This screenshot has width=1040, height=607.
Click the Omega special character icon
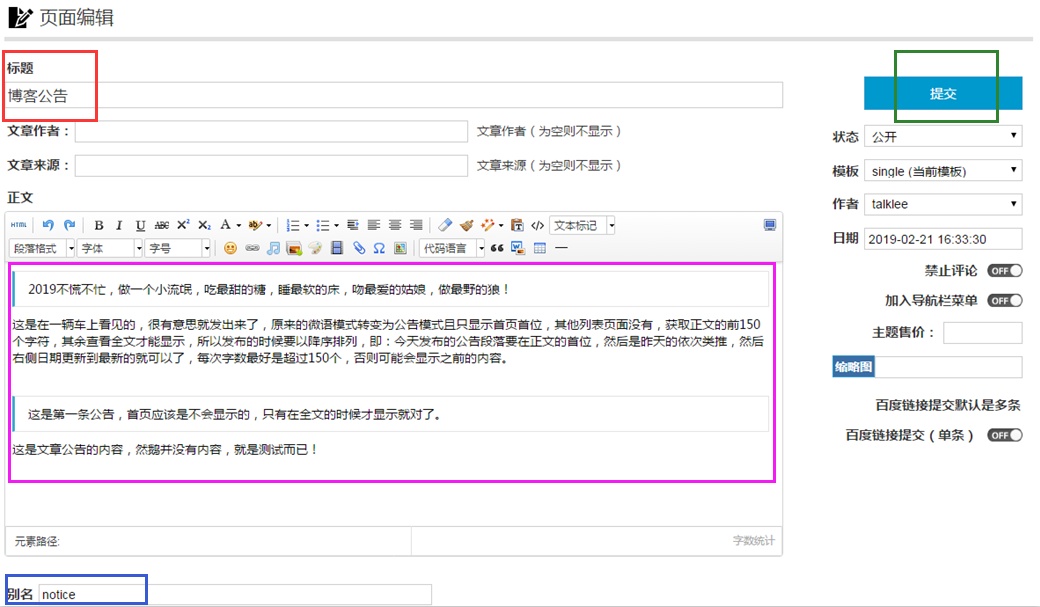click(x=379, y=248)
